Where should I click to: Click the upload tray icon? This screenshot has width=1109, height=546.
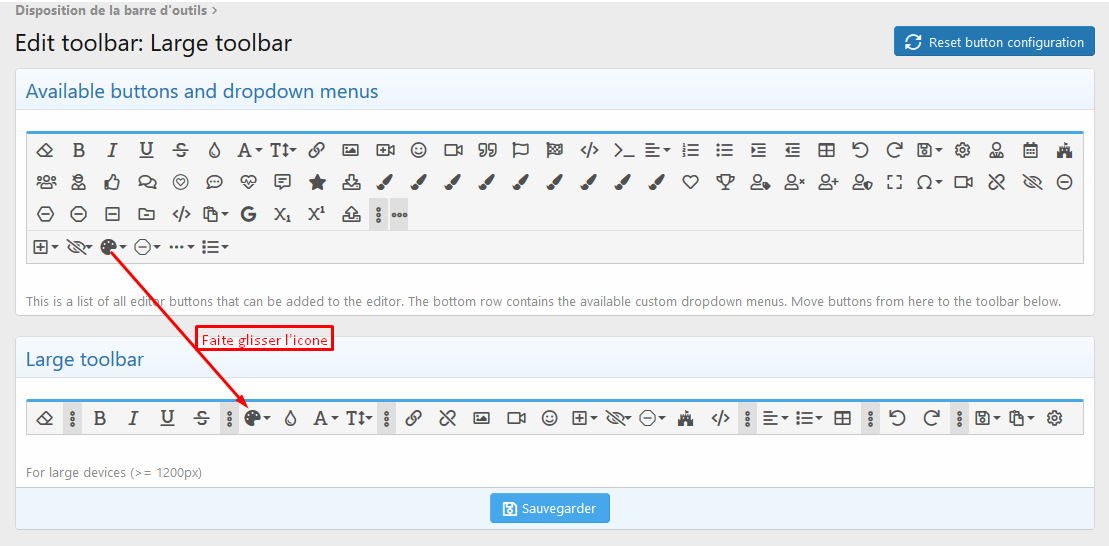pos(351,214)
